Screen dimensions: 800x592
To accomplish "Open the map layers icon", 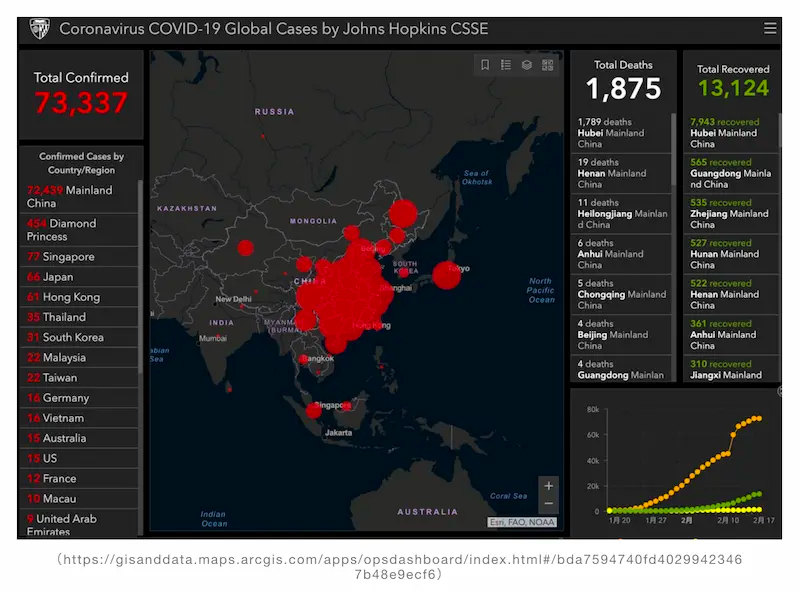I will (527, 65).
